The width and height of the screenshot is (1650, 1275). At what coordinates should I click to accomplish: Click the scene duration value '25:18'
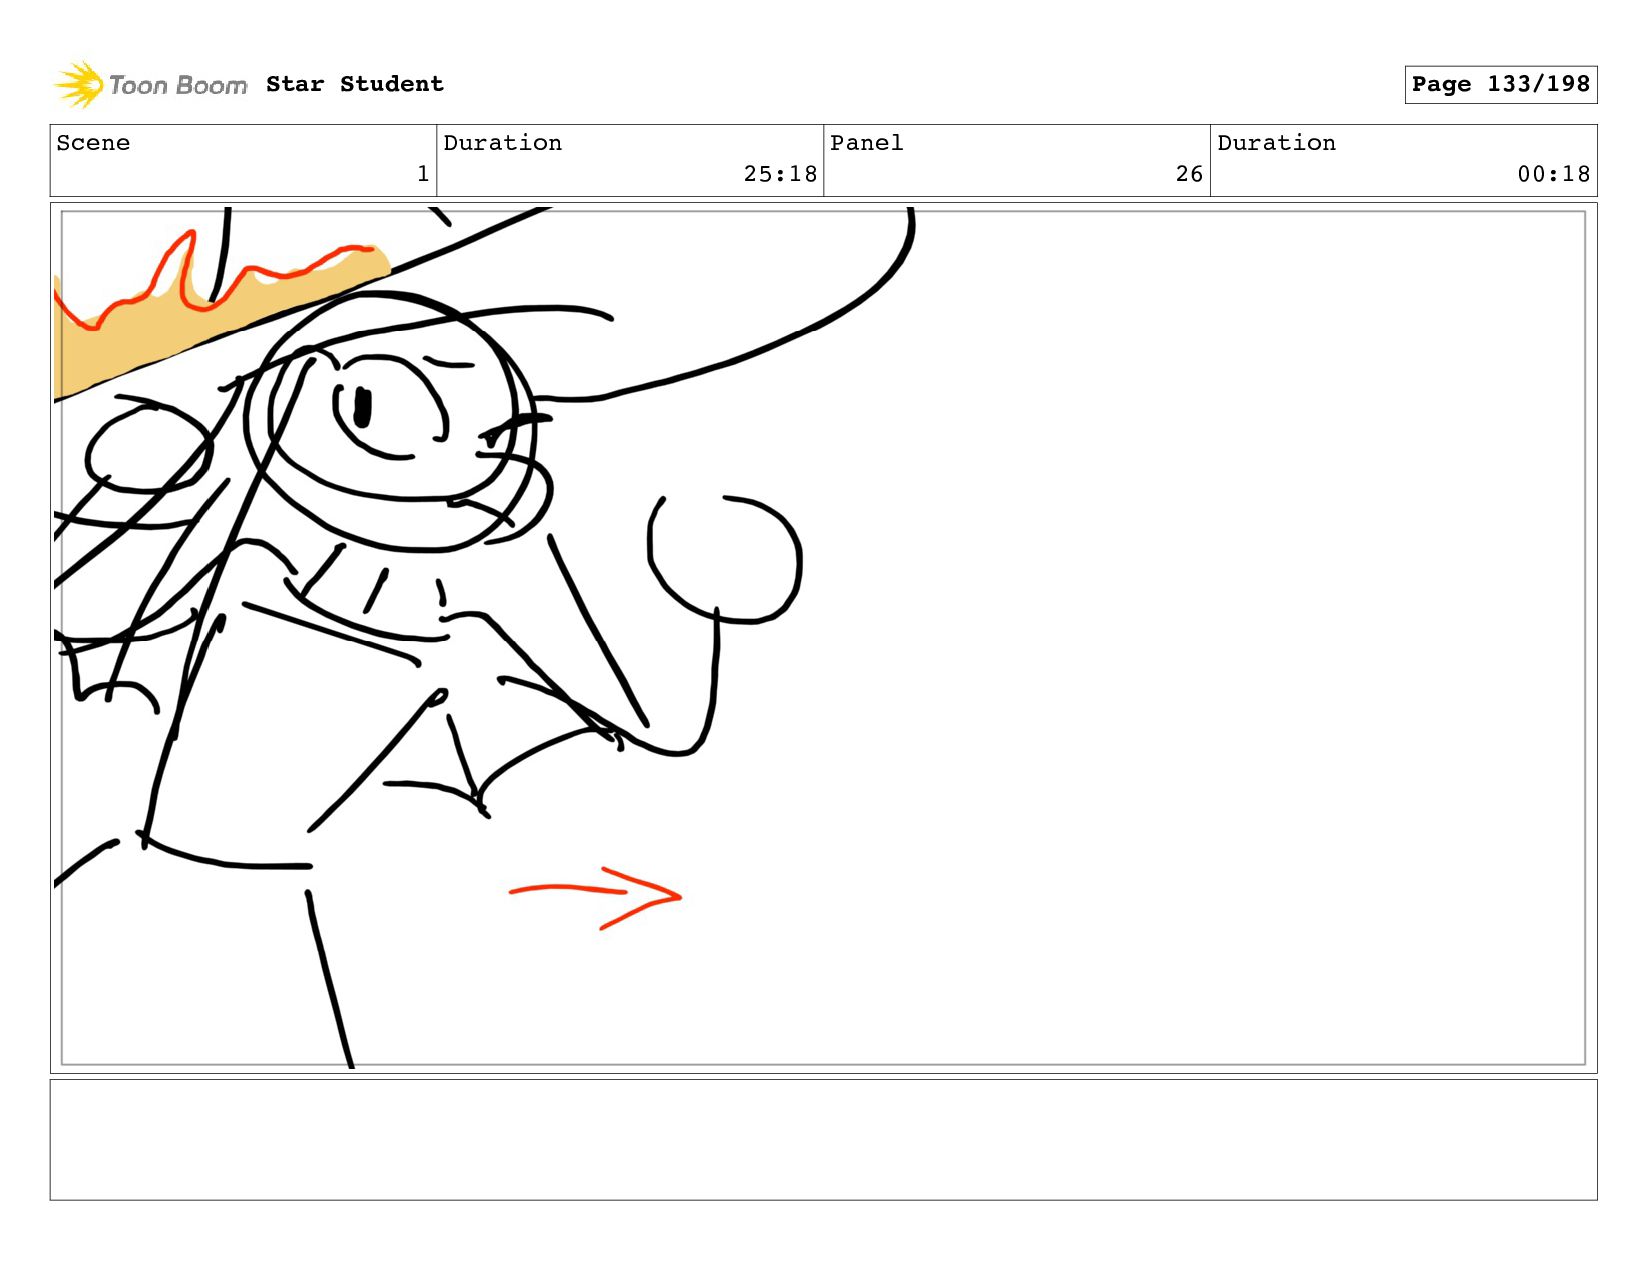780,174
